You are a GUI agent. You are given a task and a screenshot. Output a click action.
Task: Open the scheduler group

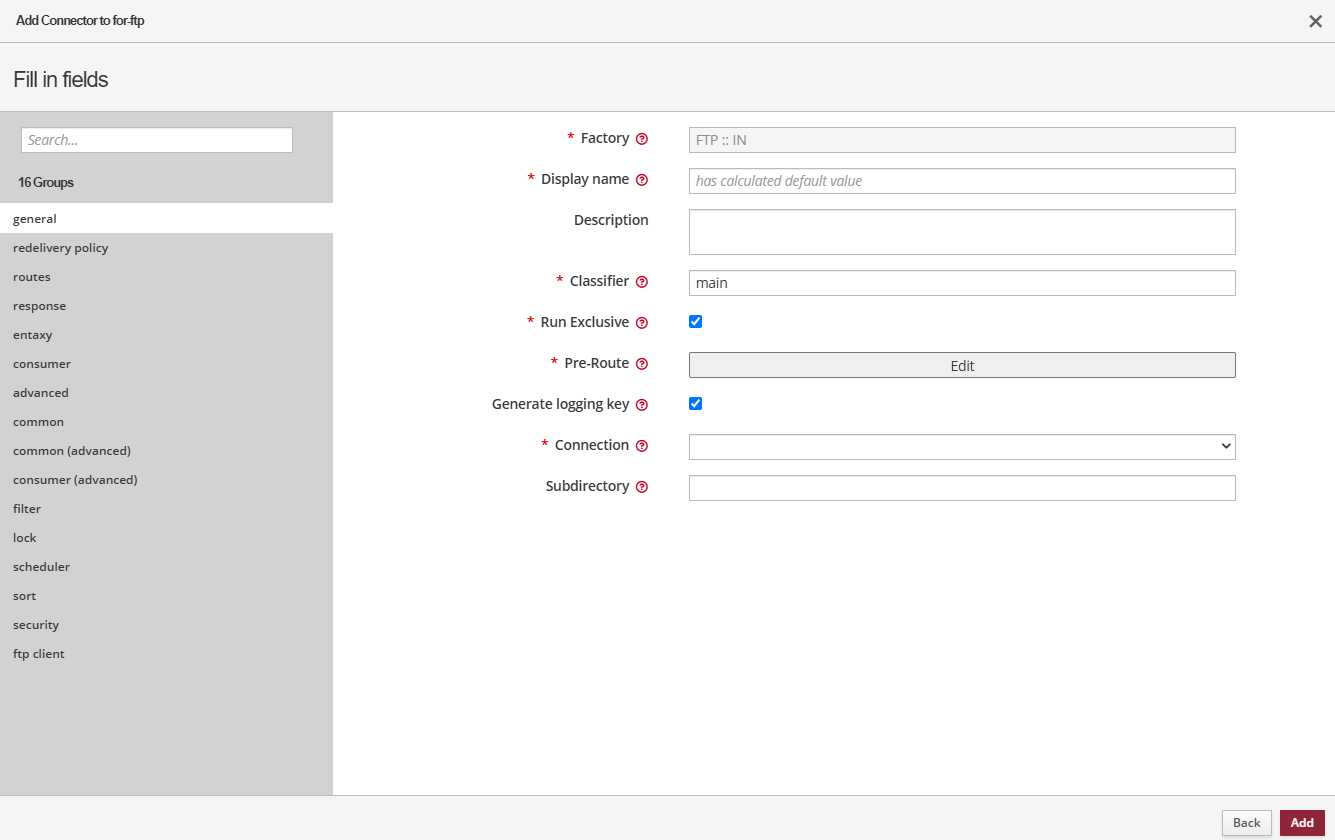point(41,567)
